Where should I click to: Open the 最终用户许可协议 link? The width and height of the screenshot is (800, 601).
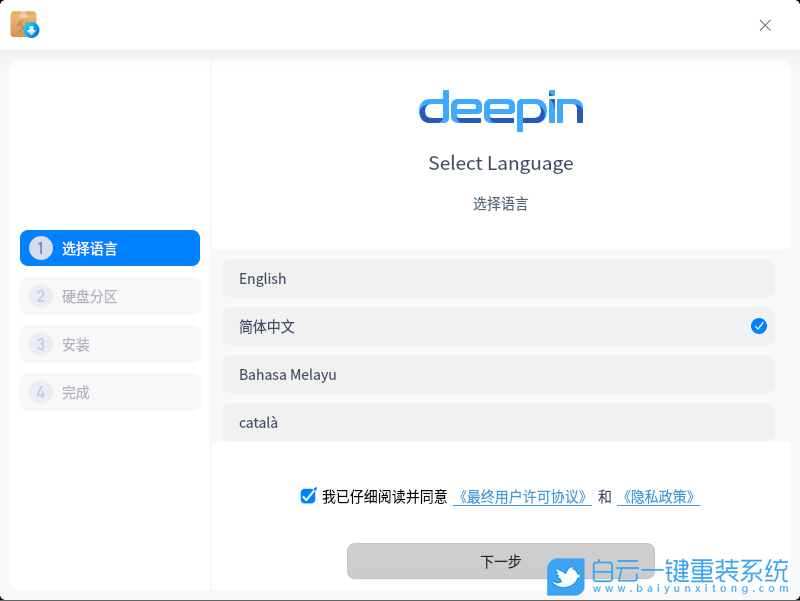pyautogui.click(x=521, y=495)
